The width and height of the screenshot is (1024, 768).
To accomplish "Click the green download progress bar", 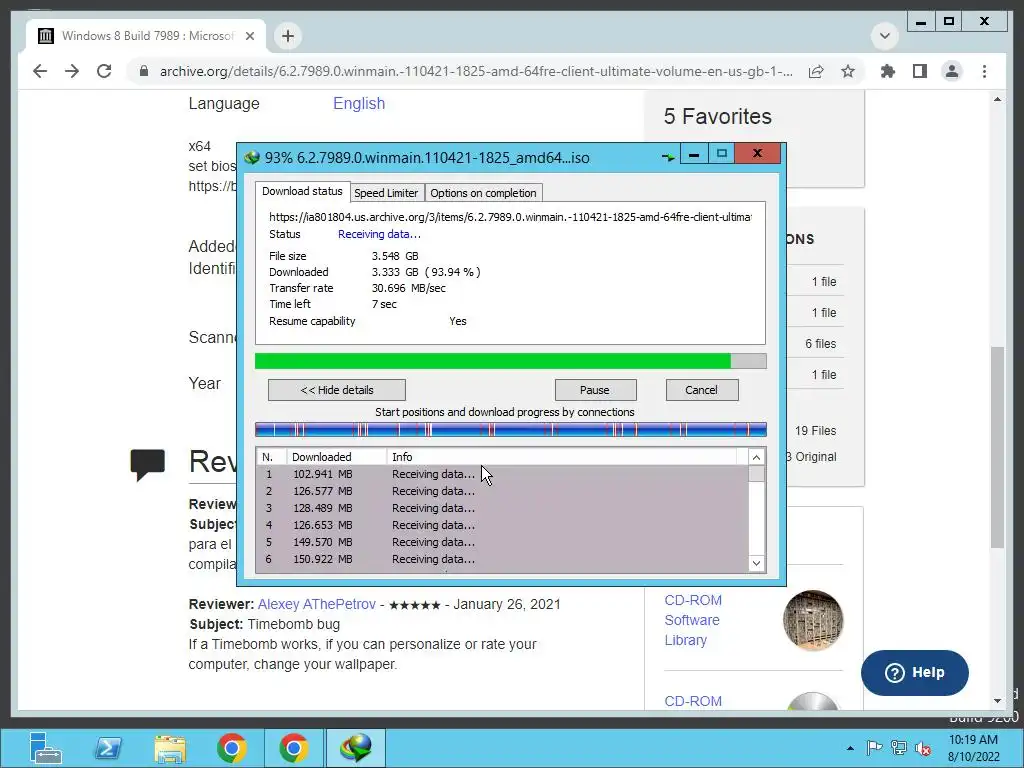I will tap(511, 361).
